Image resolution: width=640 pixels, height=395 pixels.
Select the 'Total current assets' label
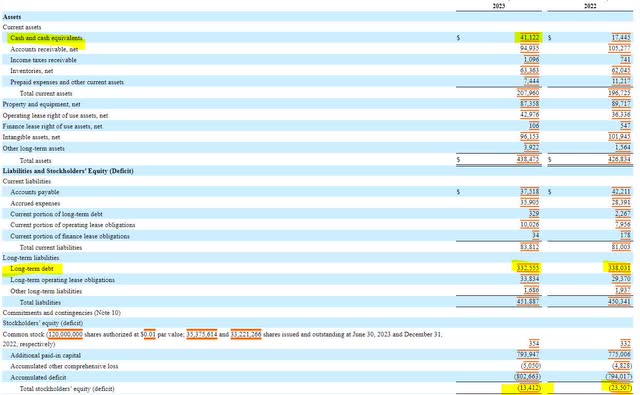[46, 93]
